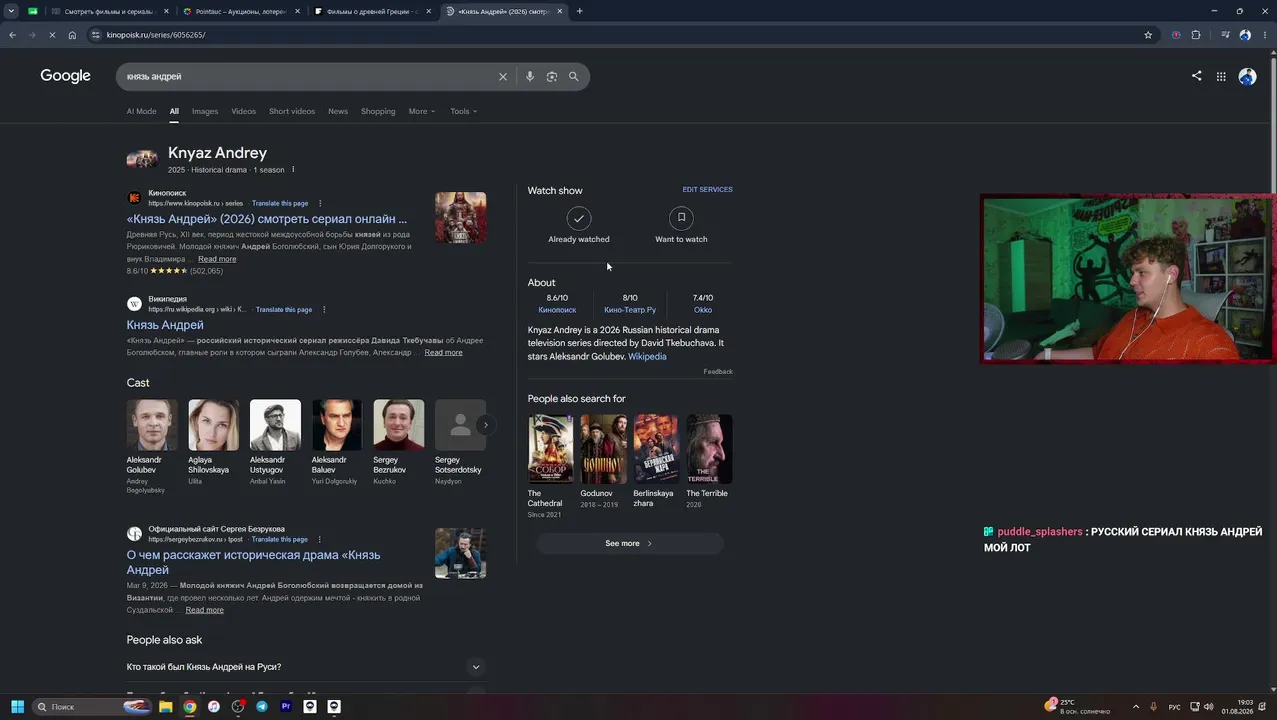Share results via share icon
This screenshot has height=720, width=1277.
(x=1196, y=76)
